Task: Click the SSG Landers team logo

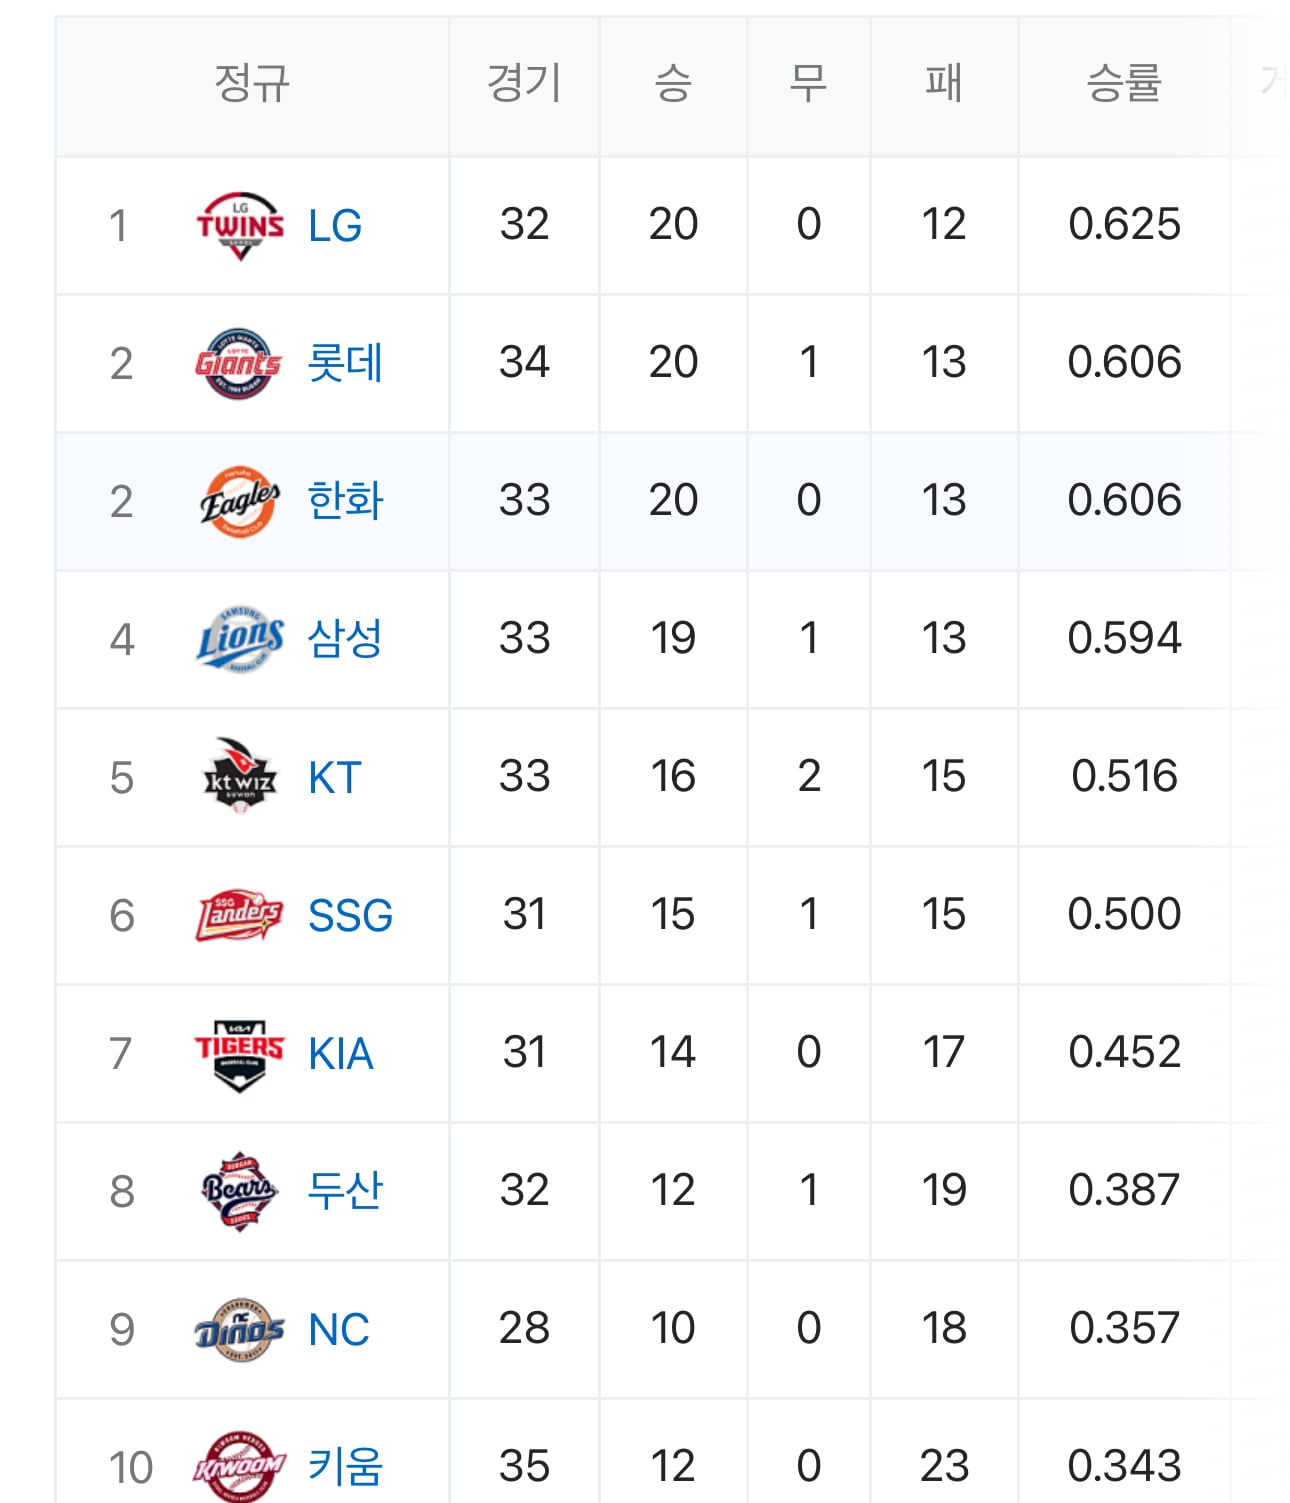Action: click(239, 915)
